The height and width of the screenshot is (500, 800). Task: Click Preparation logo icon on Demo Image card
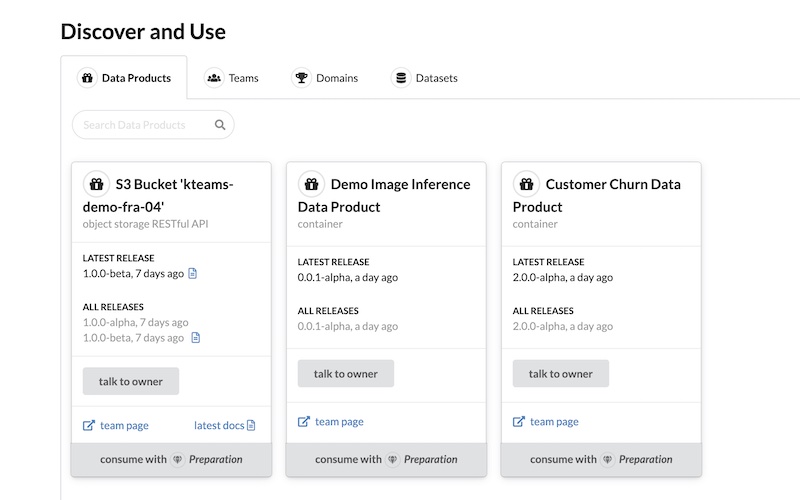[x=392, y=460]
